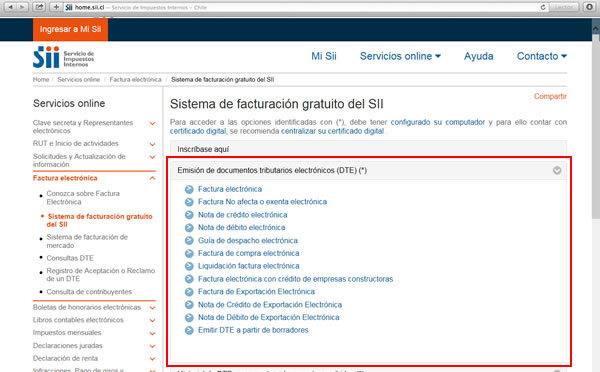Click arrow icon beside Emitir DTE borradores
This screenshot has width=600, height=372.
point(189,330)
